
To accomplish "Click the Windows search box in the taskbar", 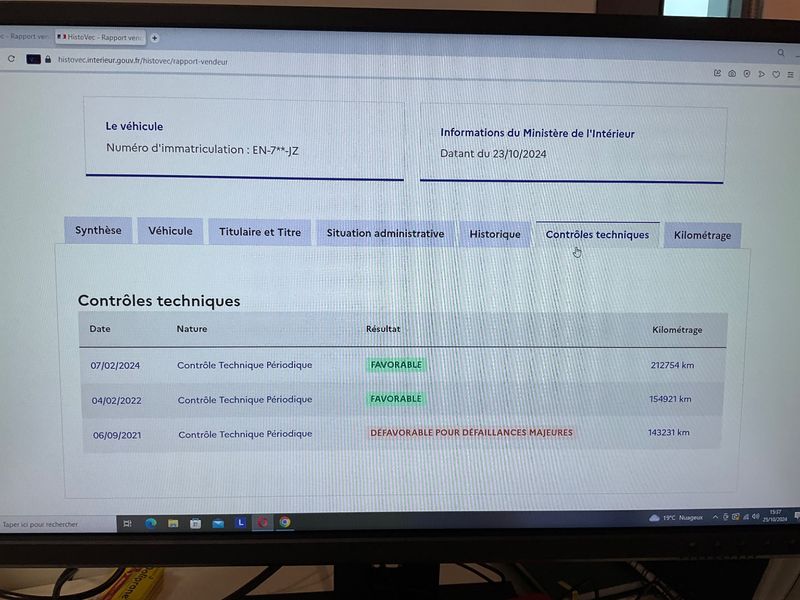I will click(58, 524).
